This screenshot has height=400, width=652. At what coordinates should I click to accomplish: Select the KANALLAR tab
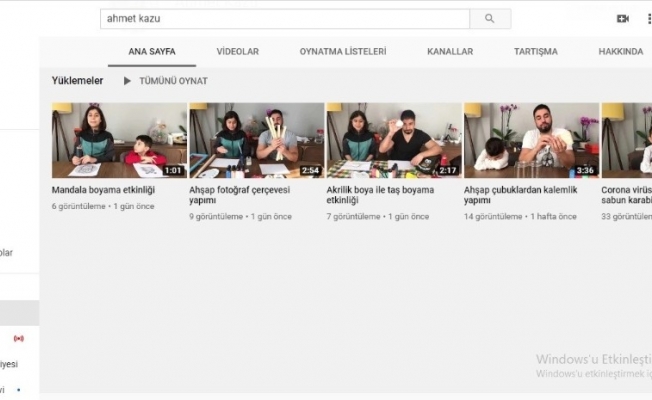coord(450,52)
